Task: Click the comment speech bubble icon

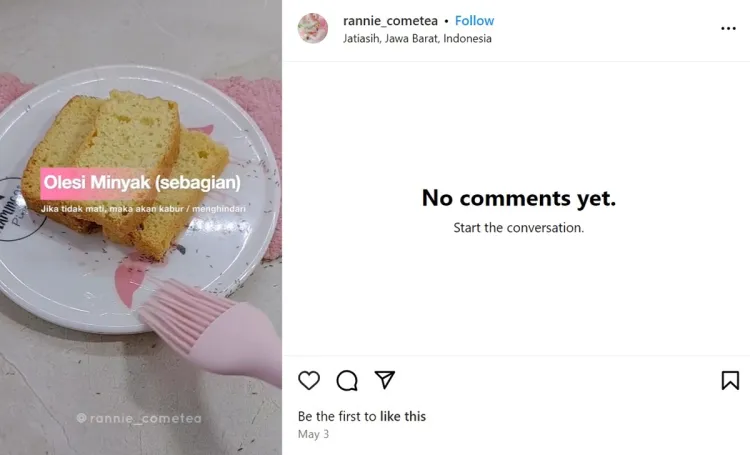Action: [347, 380]
